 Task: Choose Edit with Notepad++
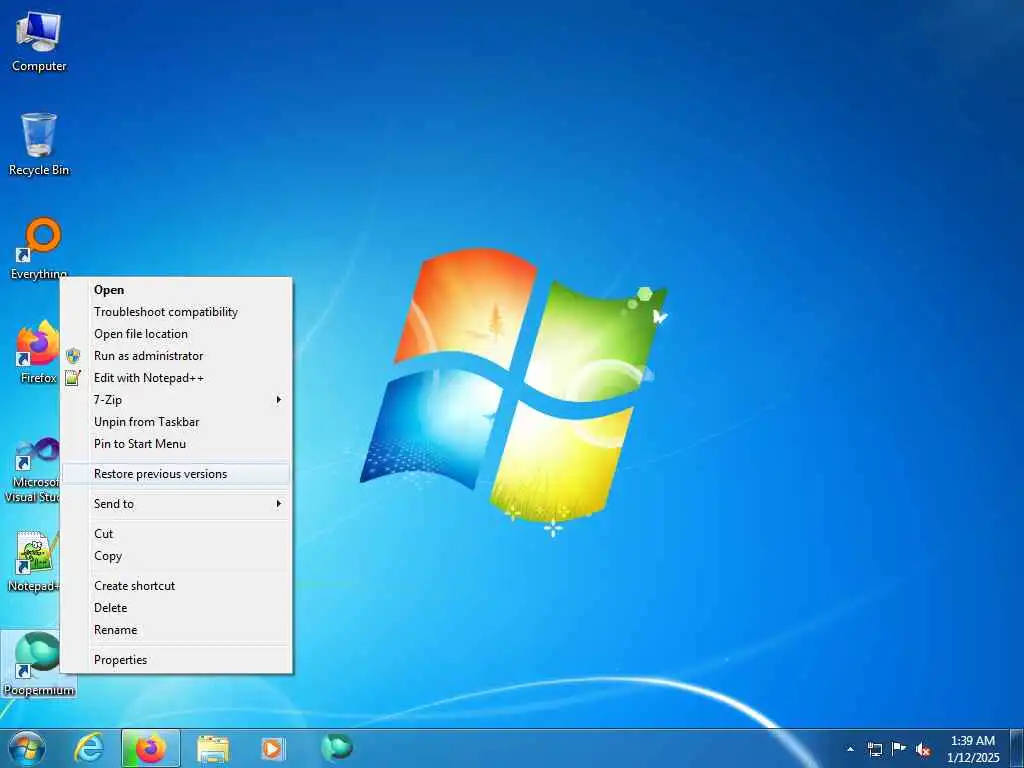[x=175, y=378]
